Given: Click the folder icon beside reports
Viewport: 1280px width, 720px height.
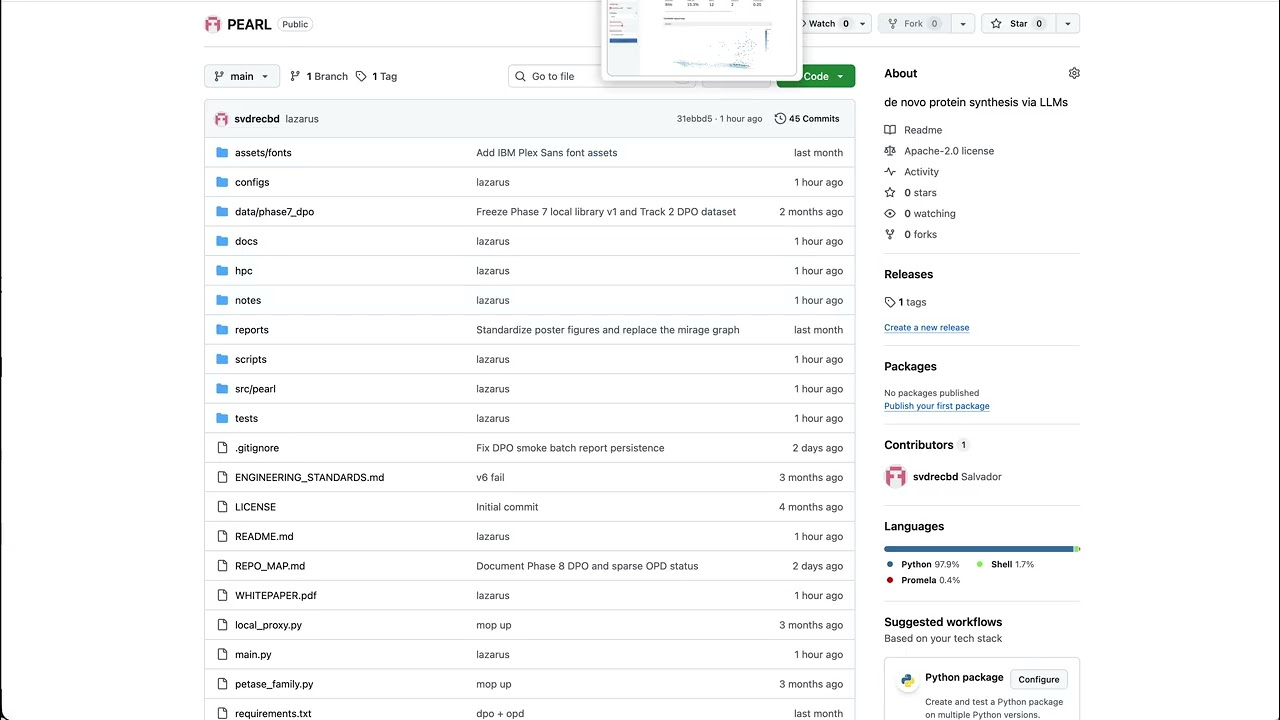Looking at the screenshot, I should (x=222, y=330).
